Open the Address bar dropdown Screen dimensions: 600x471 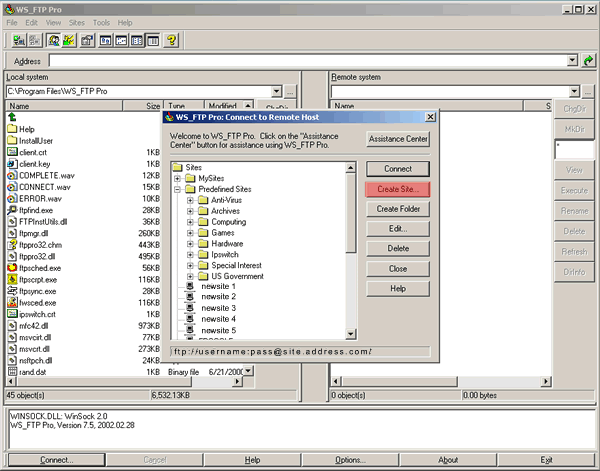[x=572, y=60]
